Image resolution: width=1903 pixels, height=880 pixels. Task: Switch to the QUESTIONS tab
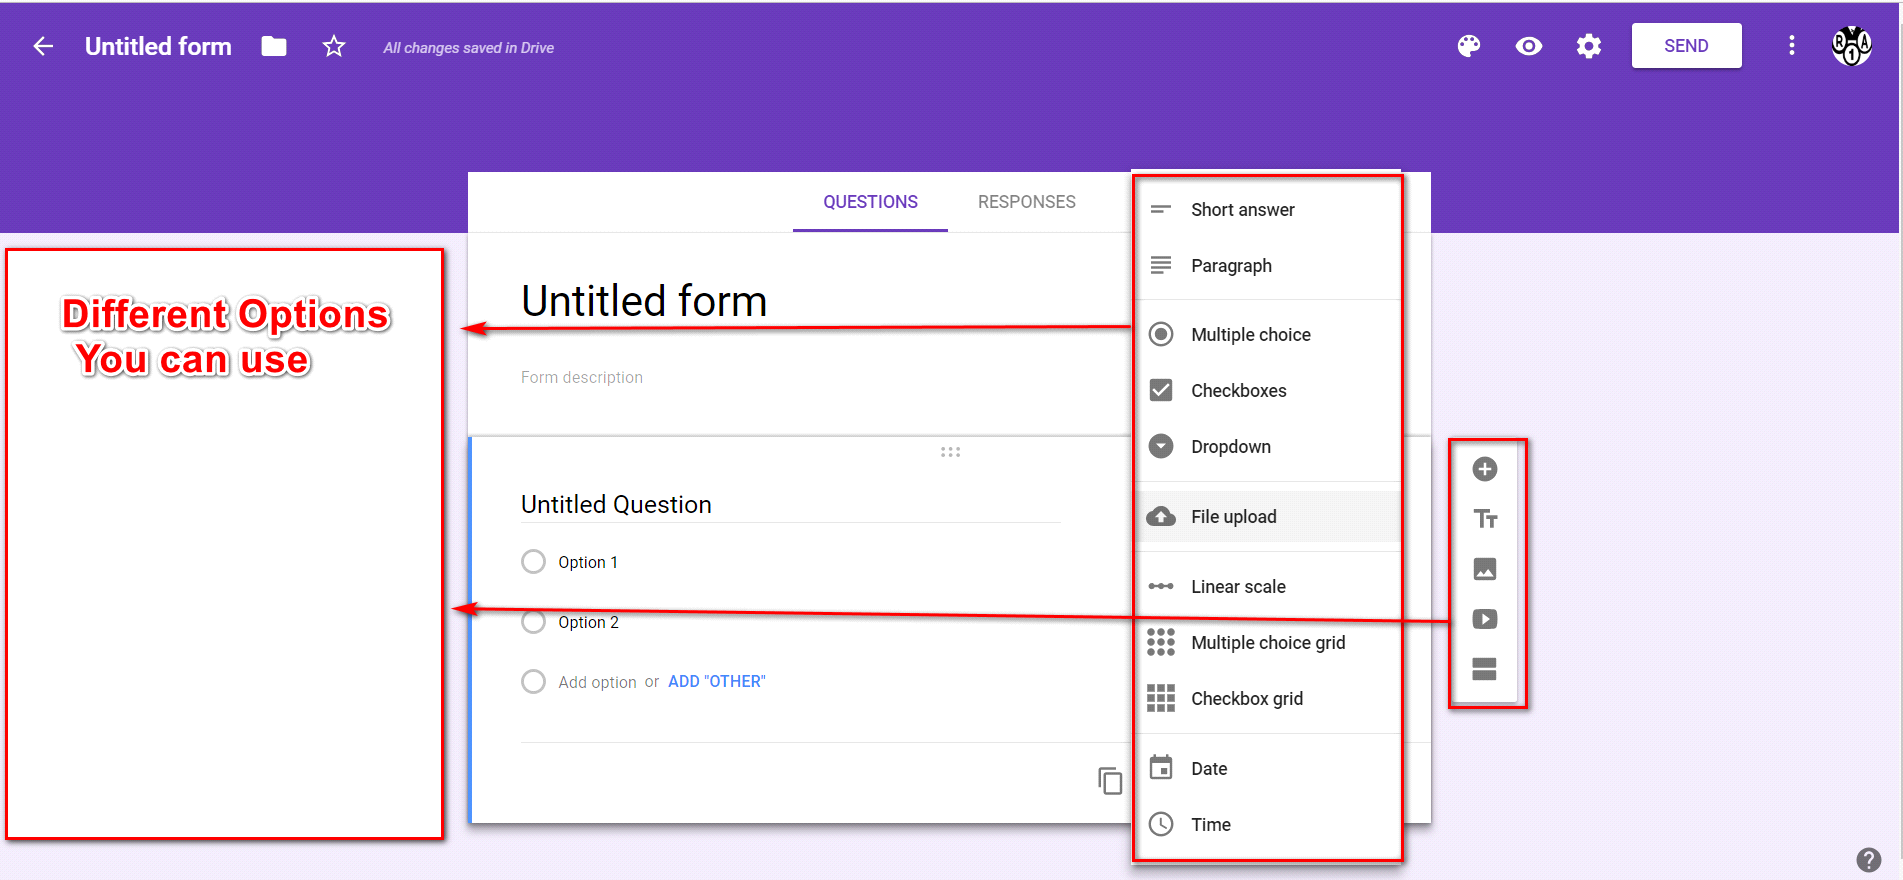point(870,202)
